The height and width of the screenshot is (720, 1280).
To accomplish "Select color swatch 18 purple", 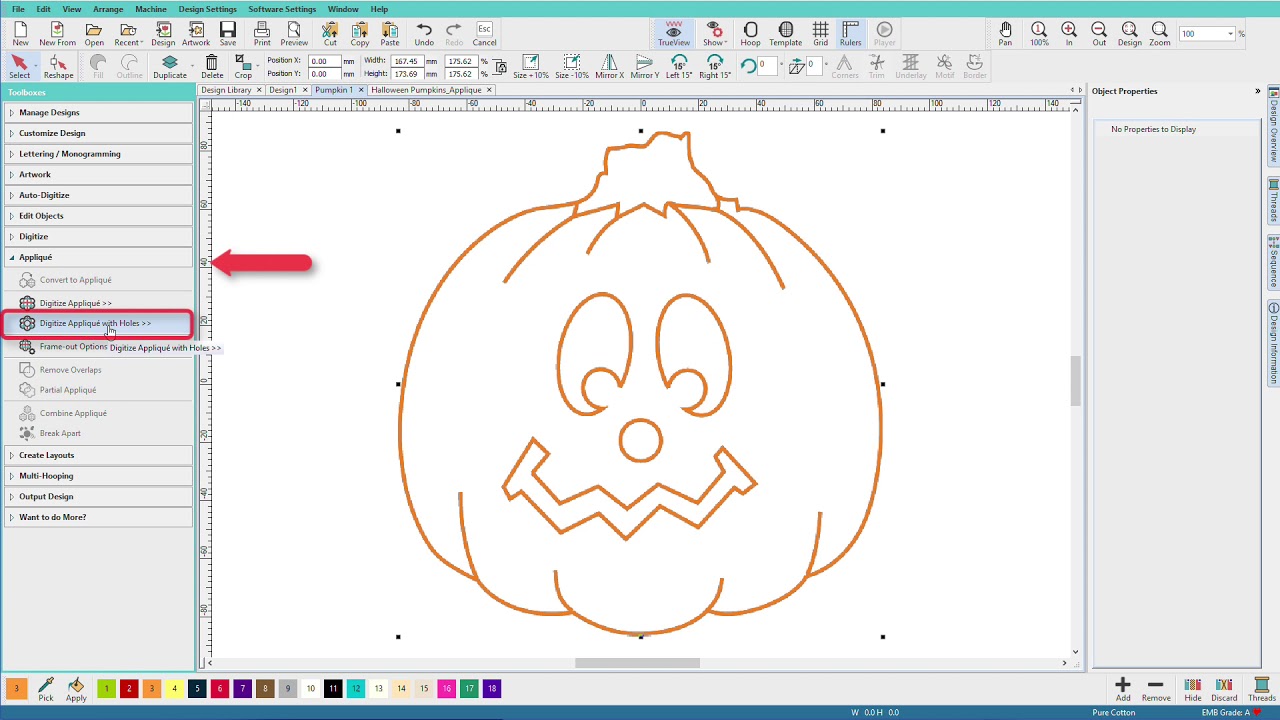I will pos(492,688).
